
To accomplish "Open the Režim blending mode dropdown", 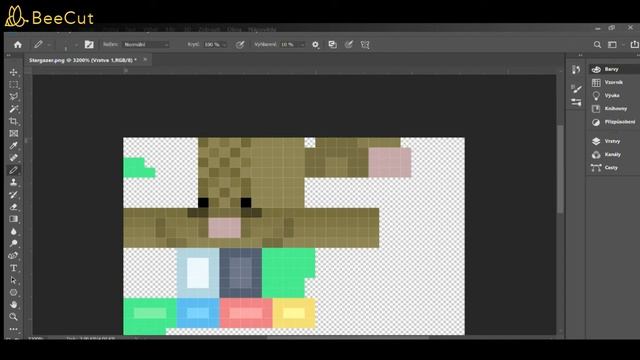I will tap(146, 44).
